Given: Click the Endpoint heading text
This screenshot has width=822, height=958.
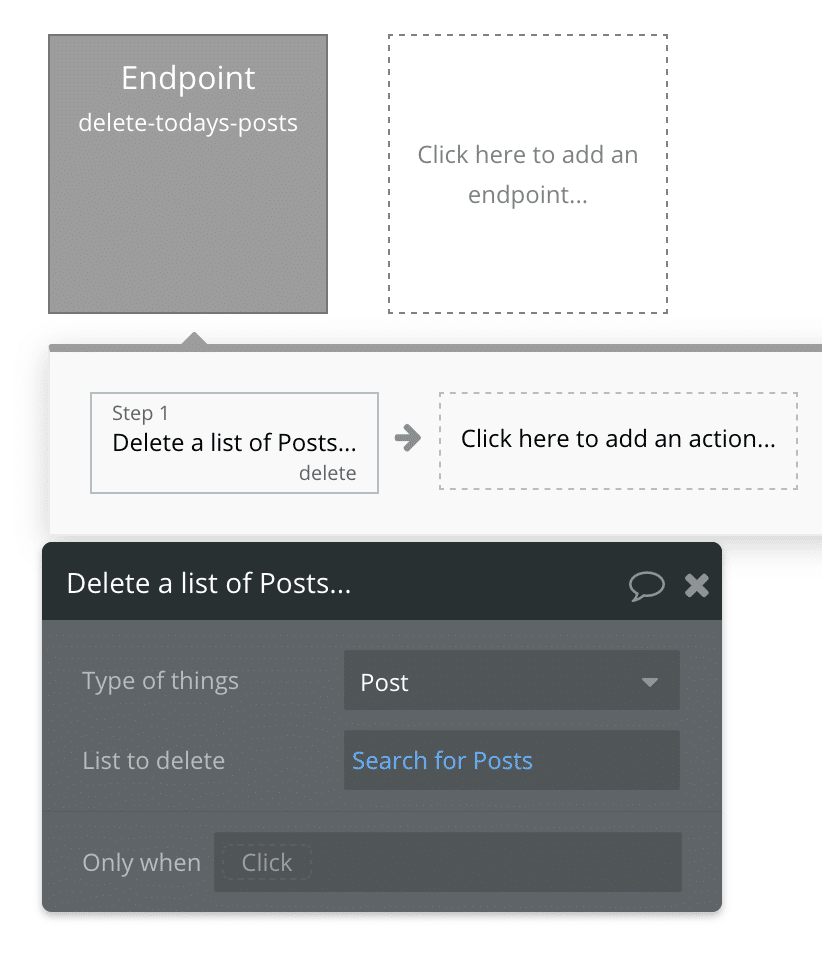Looking at the screenshot, I should 188,78.
